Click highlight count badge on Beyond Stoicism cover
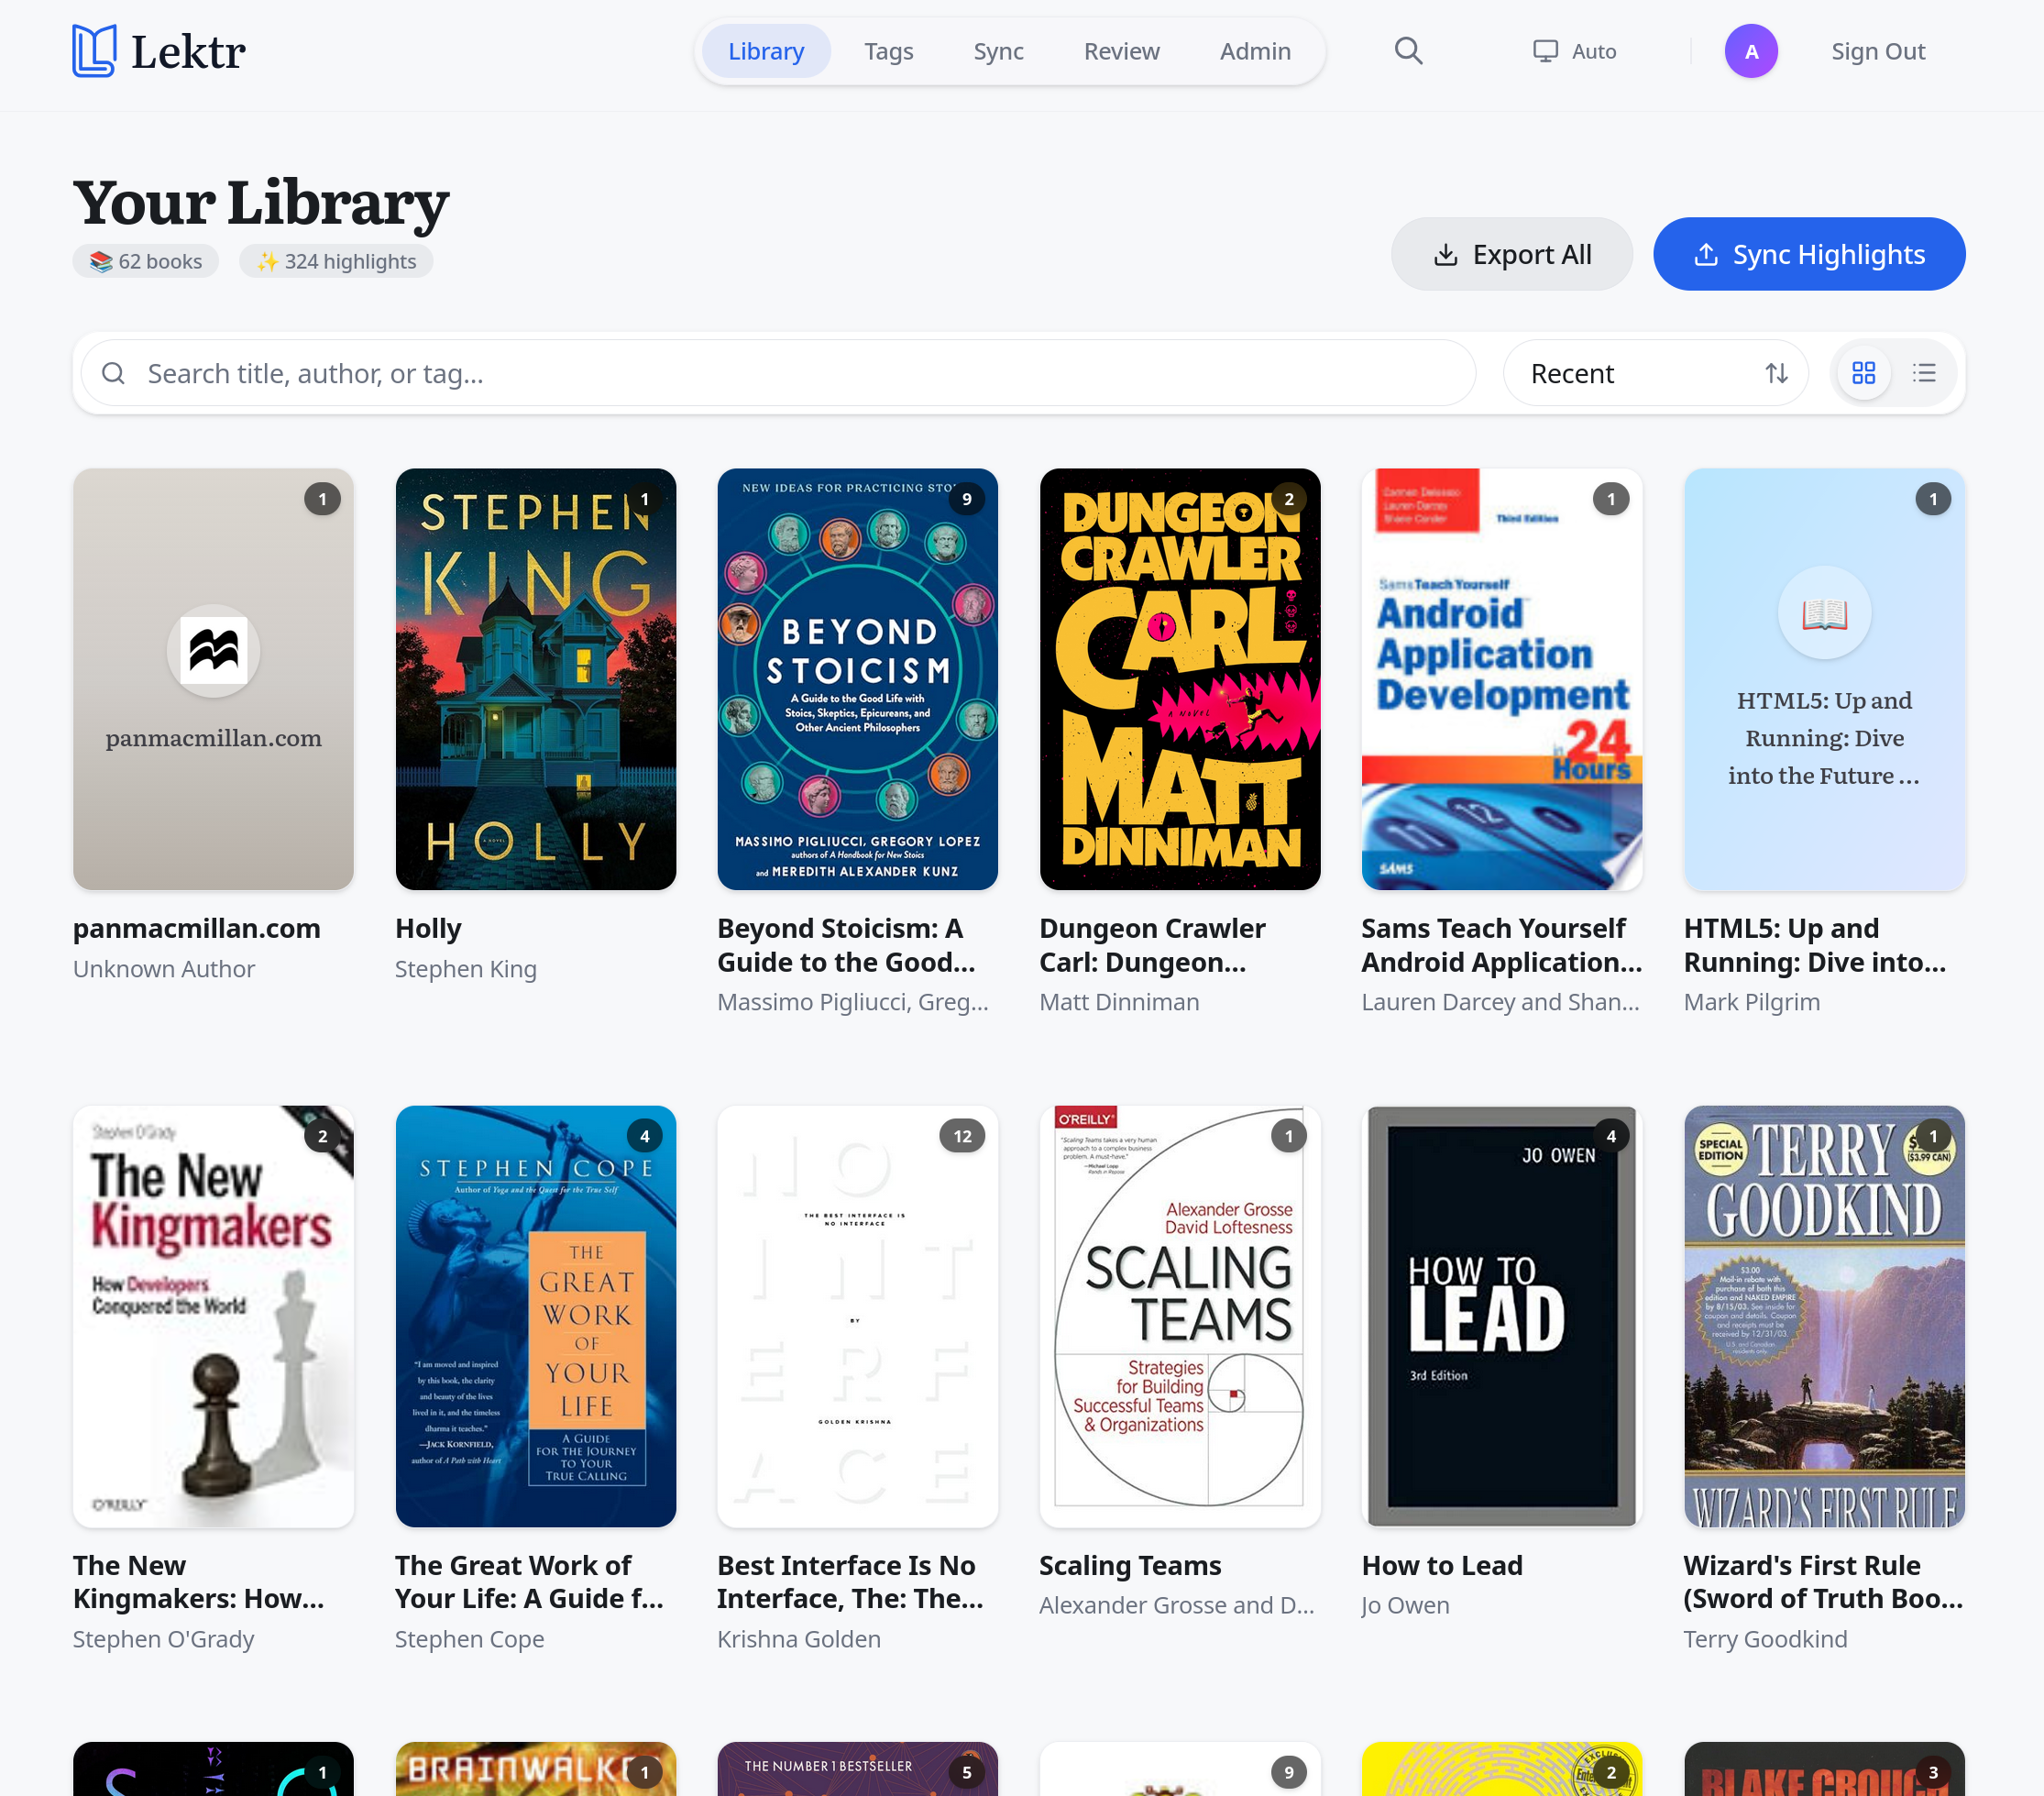The width and height of the screenshot is (2044, 1796). pos(966,499)
